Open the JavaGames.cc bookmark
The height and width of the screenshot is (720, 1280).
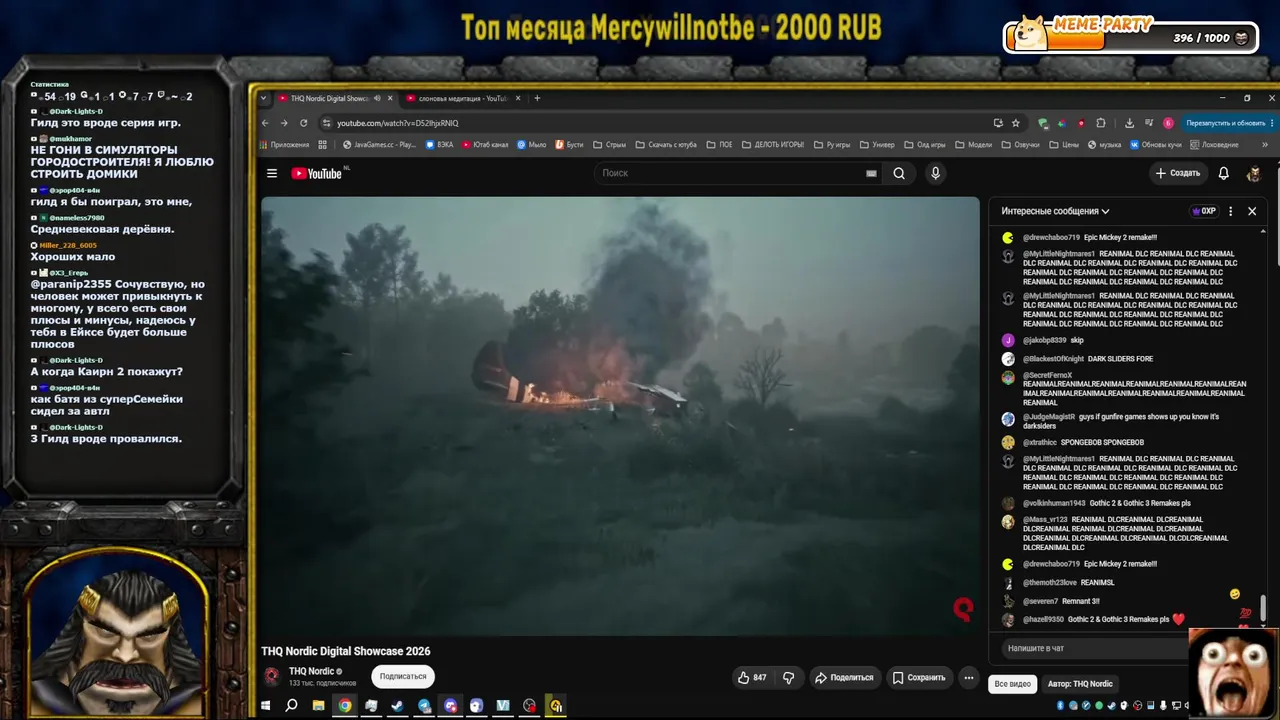coord(378,145)
